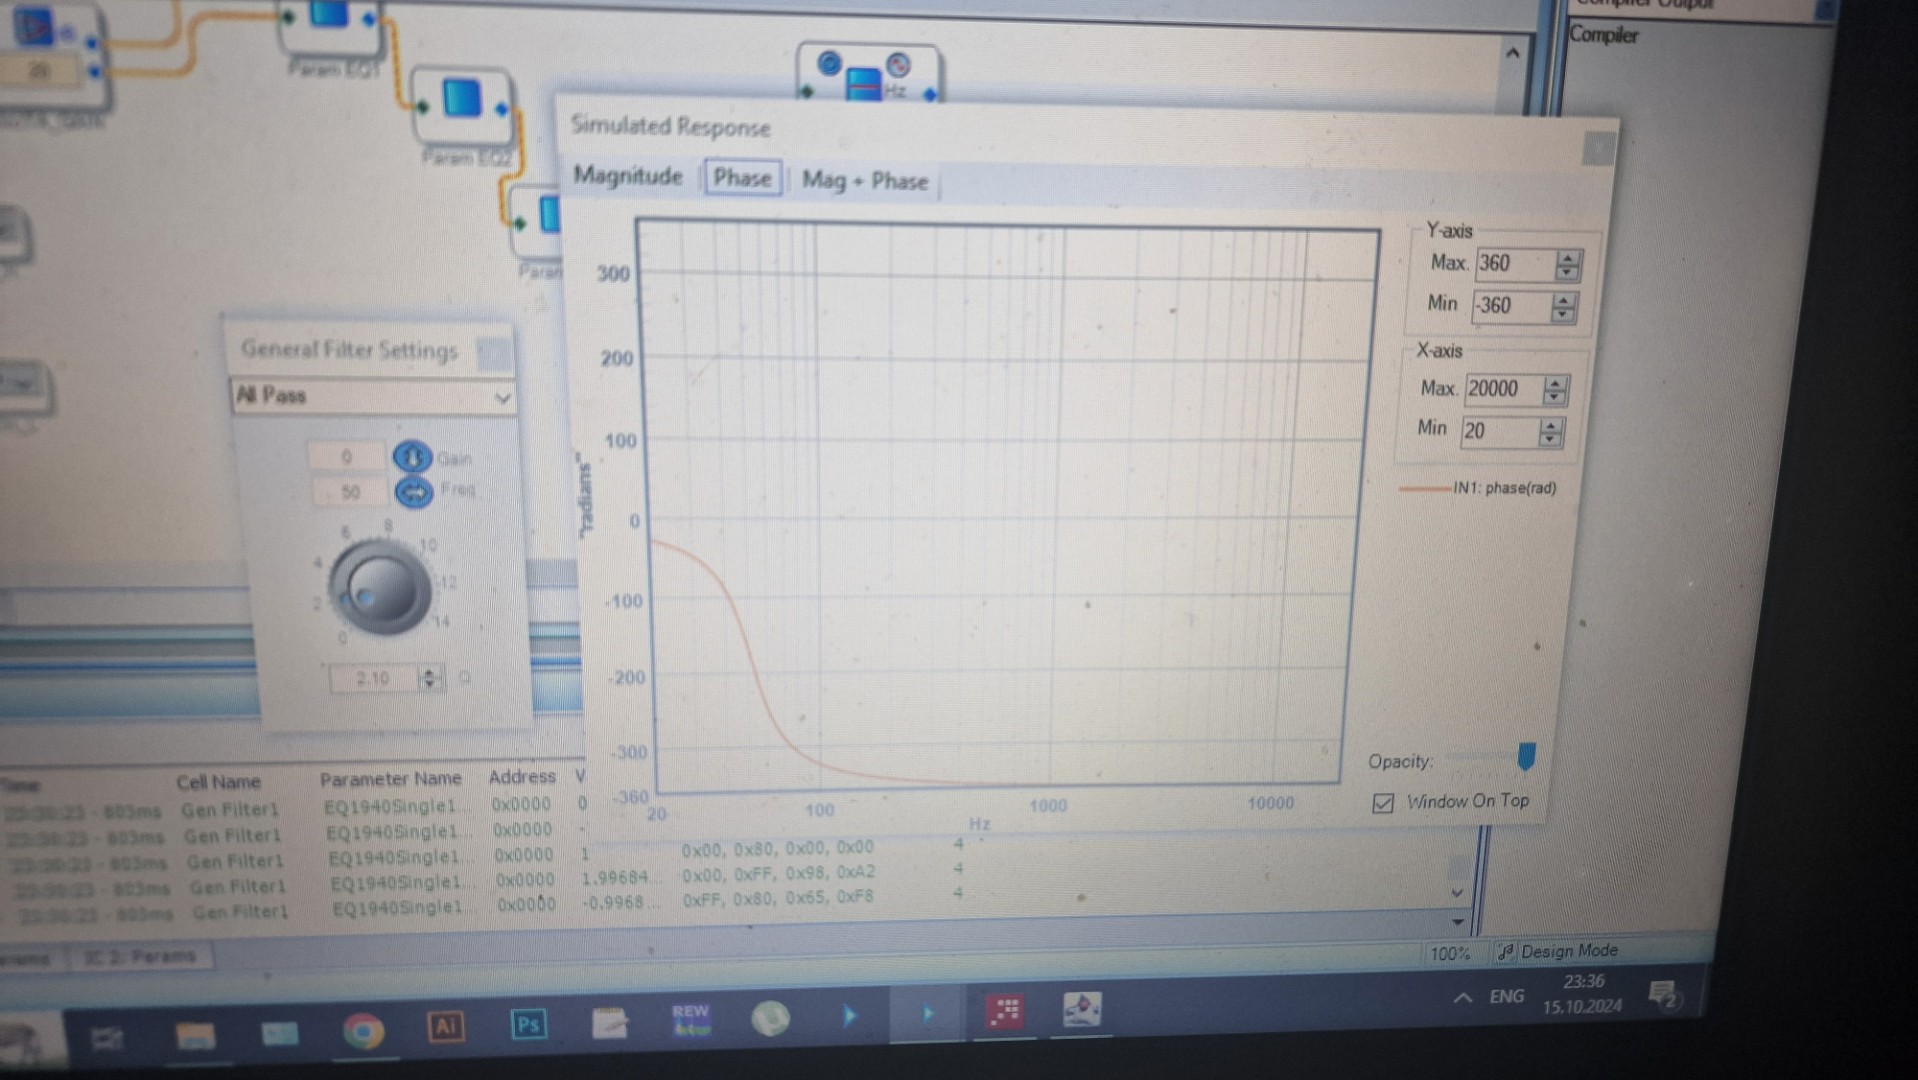Open the REW app in taskbar

(690, 1019)
